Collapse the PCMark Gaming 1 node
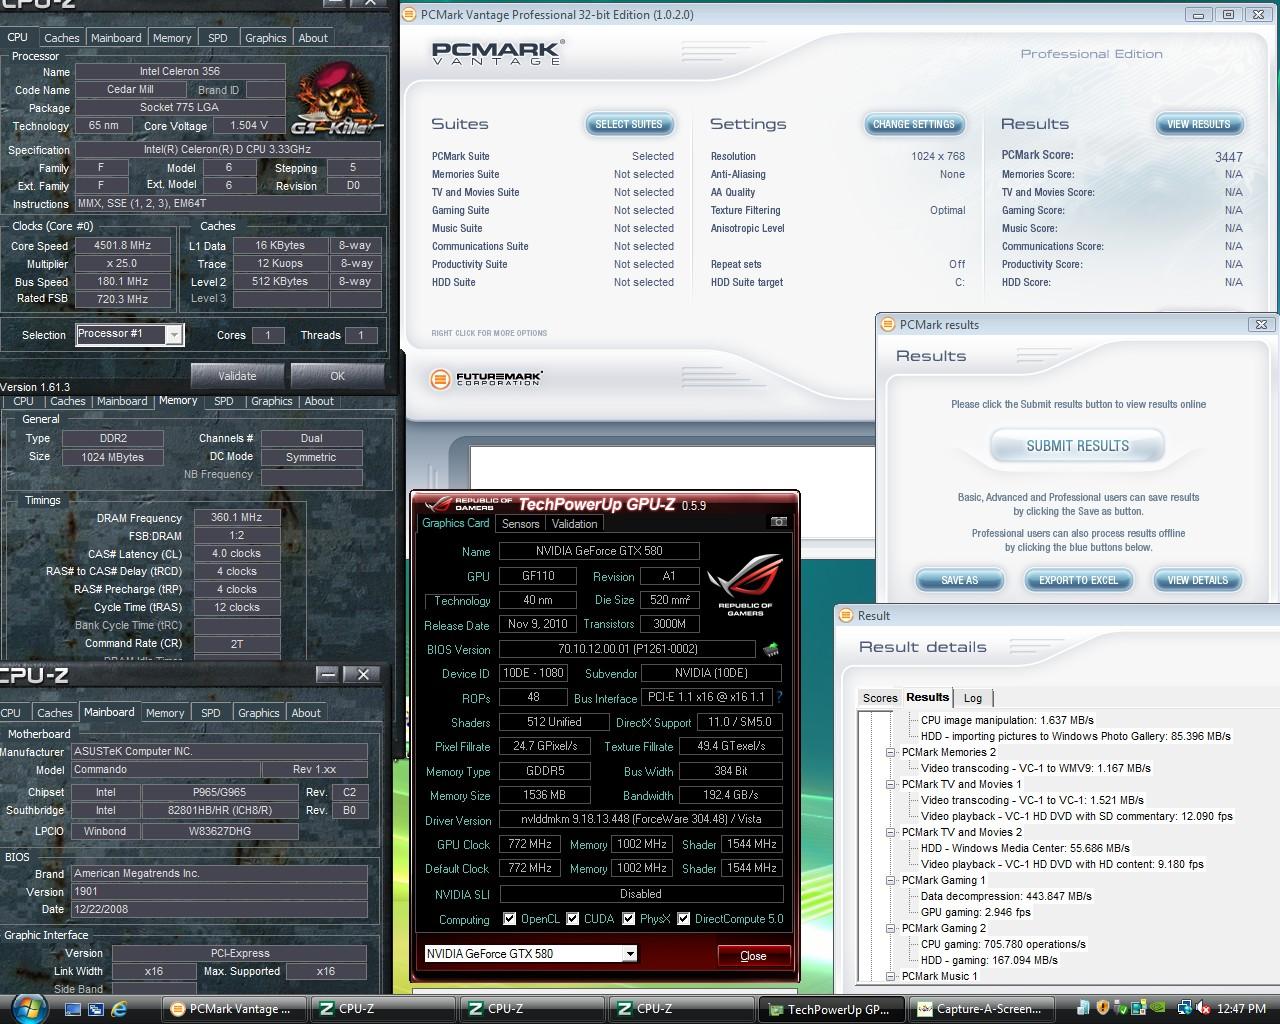The height and width of the screenshot is (1024, 1280). [x=890, y=880]
